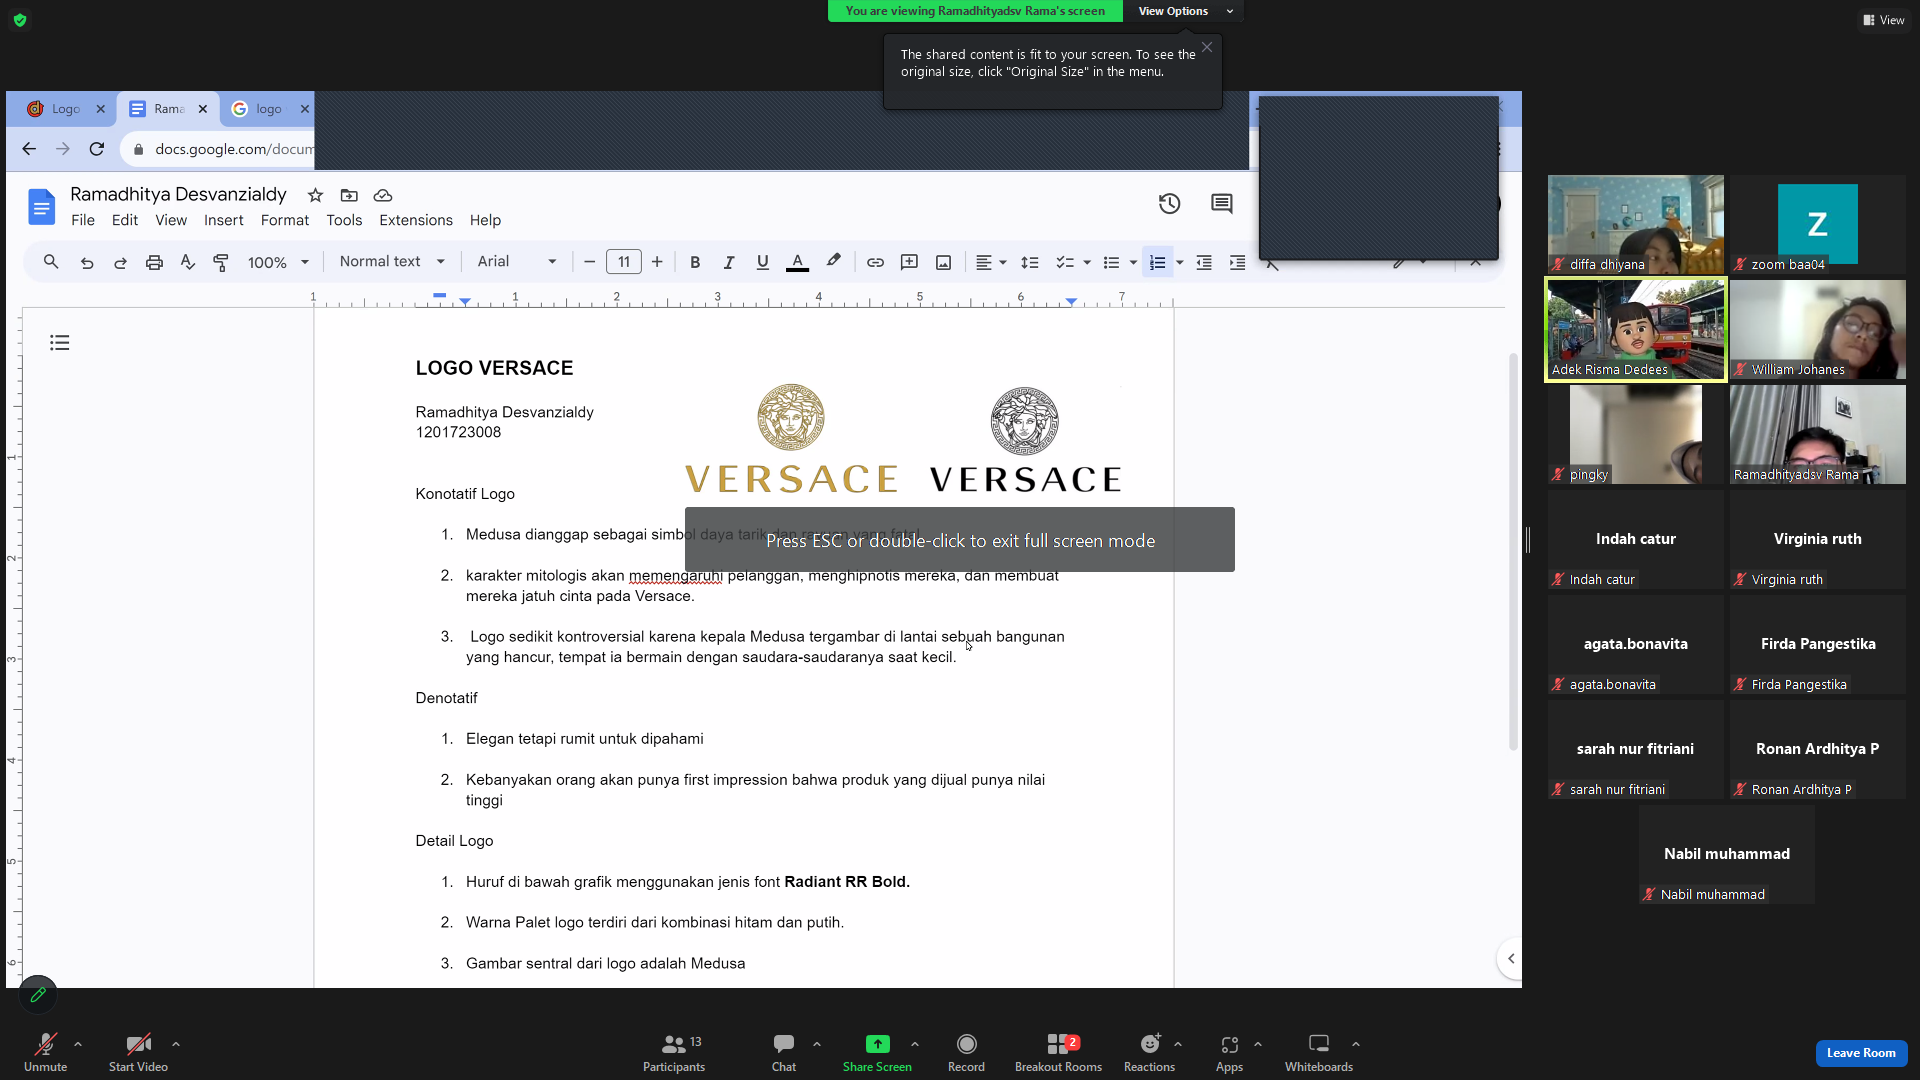Start recording the meeting

[966, 1052]
